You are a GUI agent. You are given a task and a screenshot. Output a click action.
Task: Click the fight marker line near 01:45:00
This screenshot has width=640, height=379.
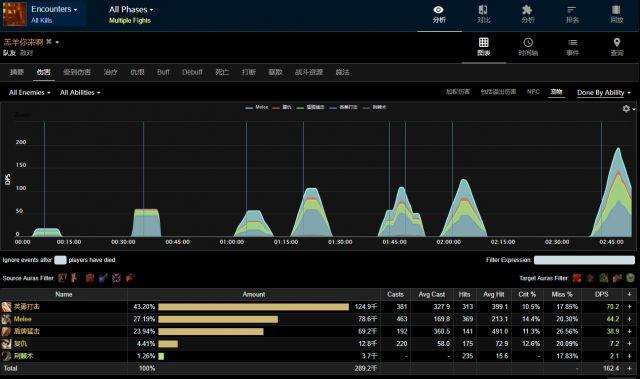[389, 180]
